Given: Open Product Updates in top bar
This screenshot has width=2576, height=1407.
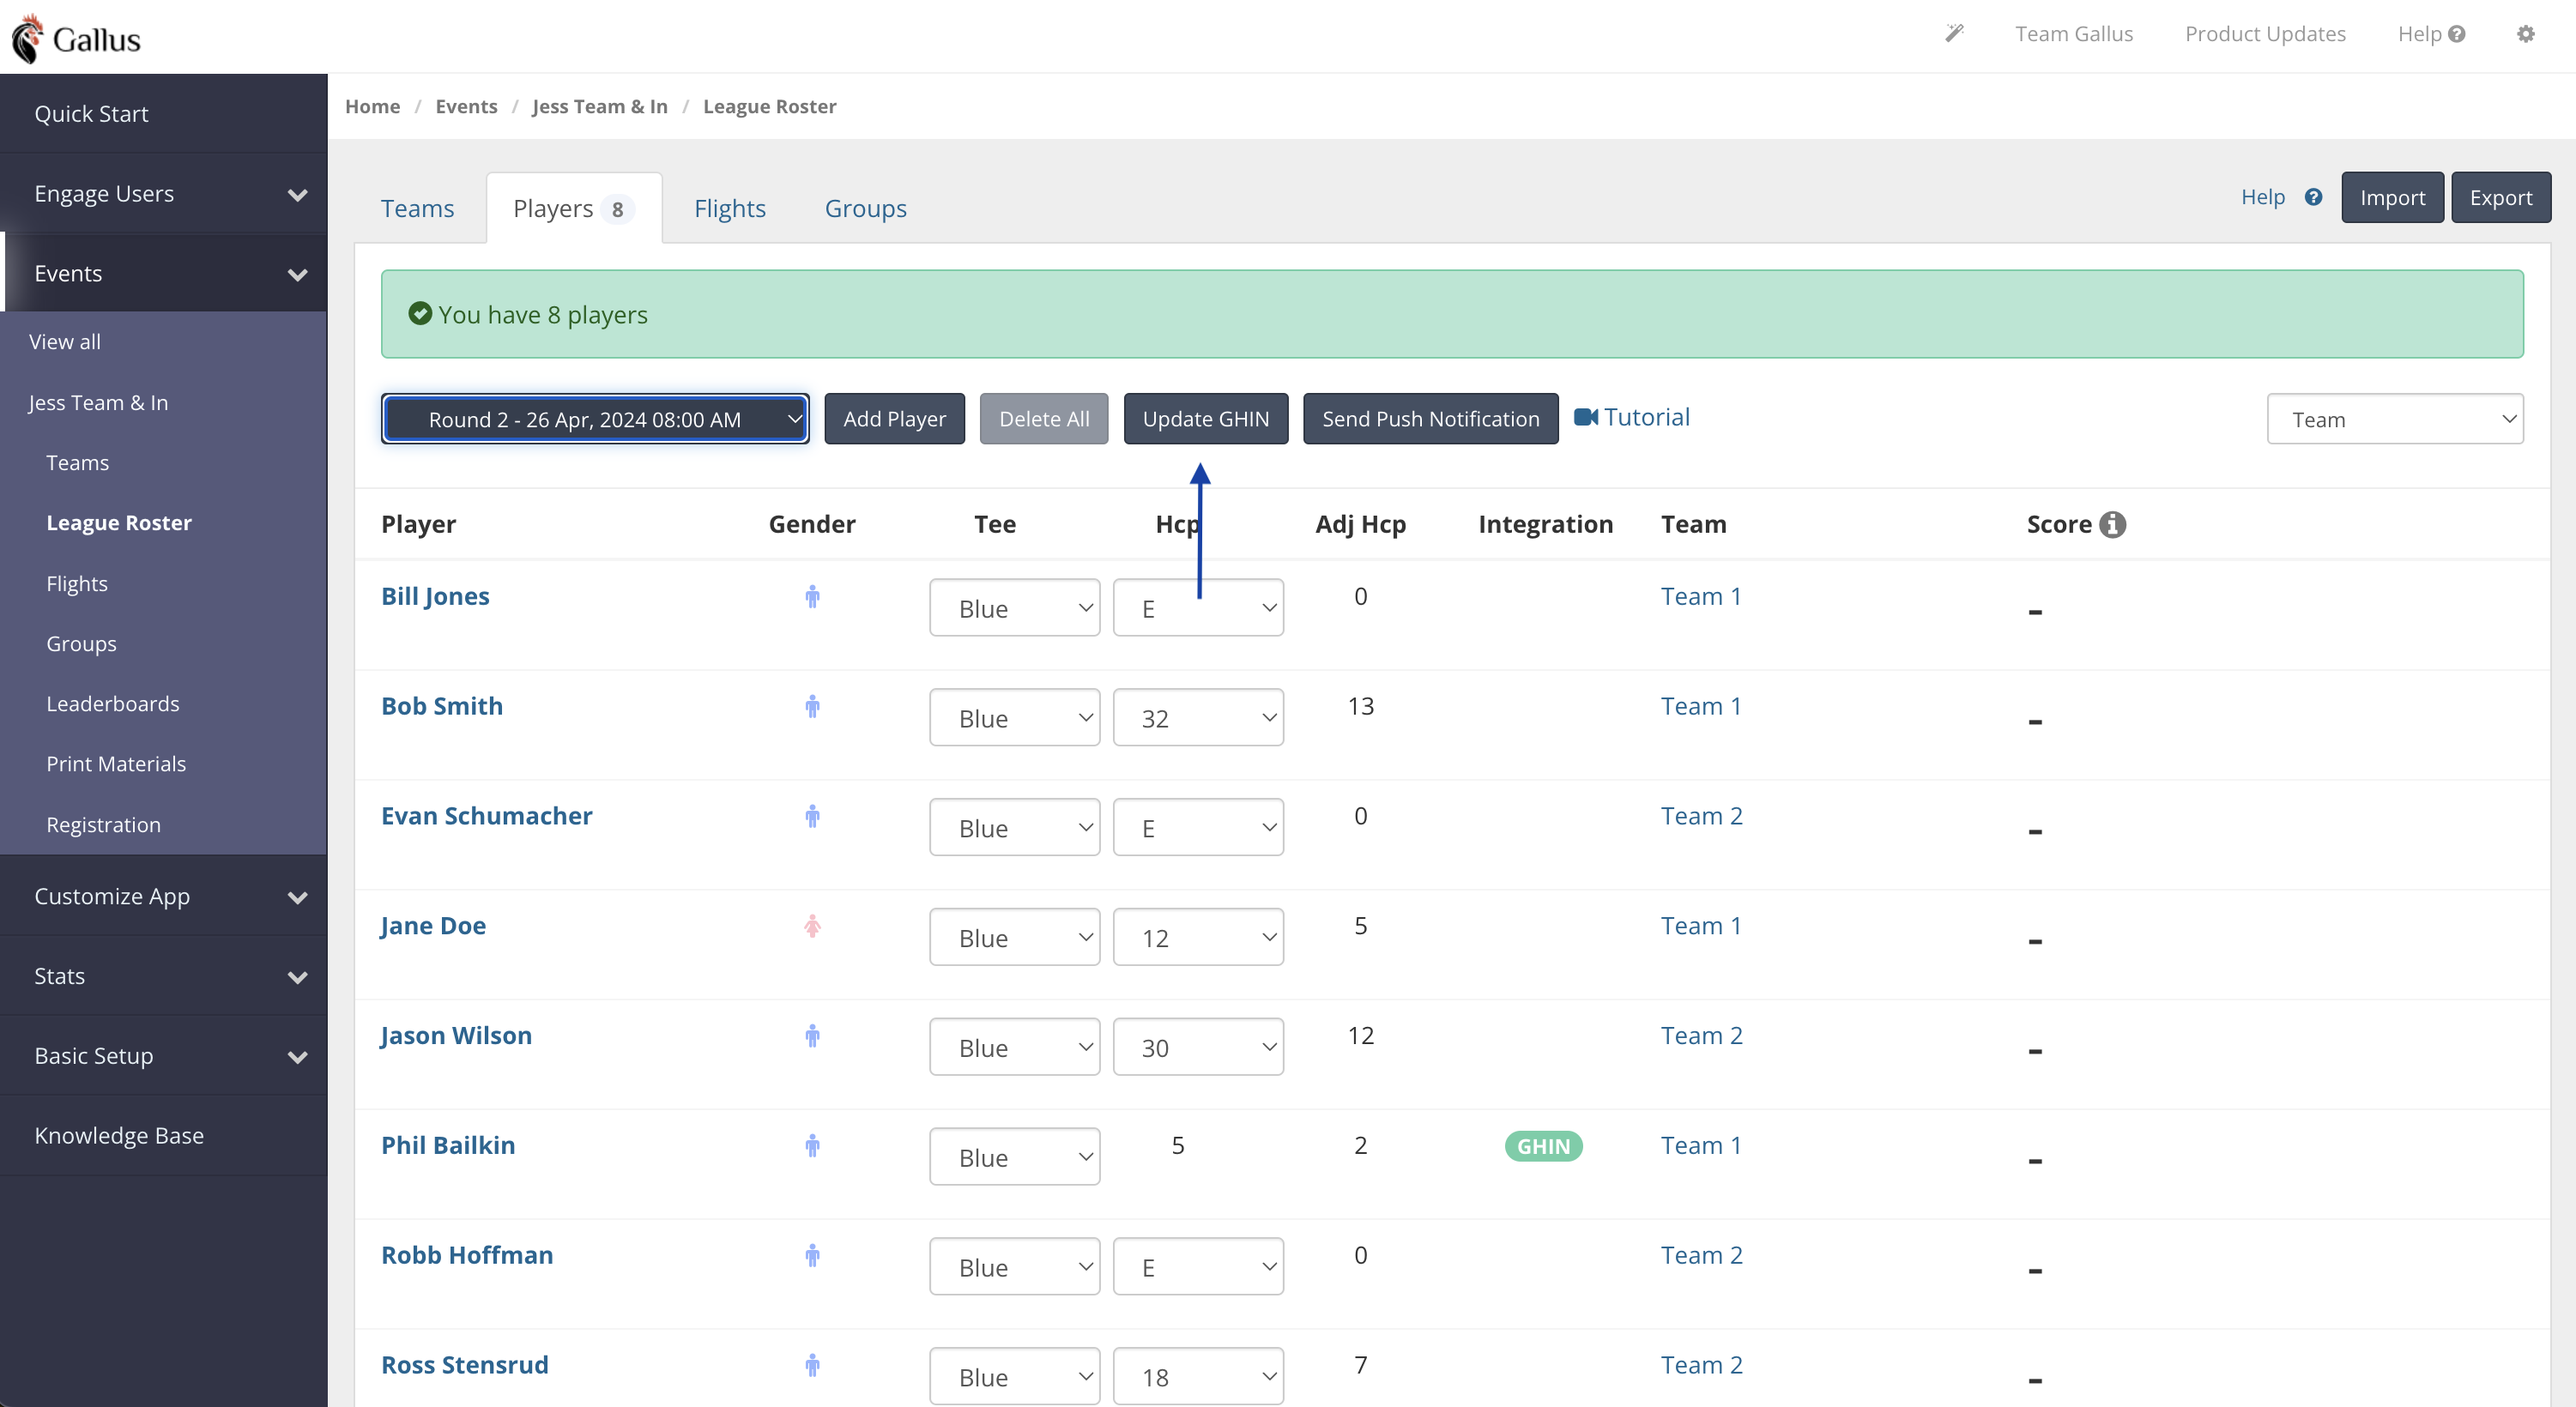Looking at the screenshot, I should coord(2265,34).
